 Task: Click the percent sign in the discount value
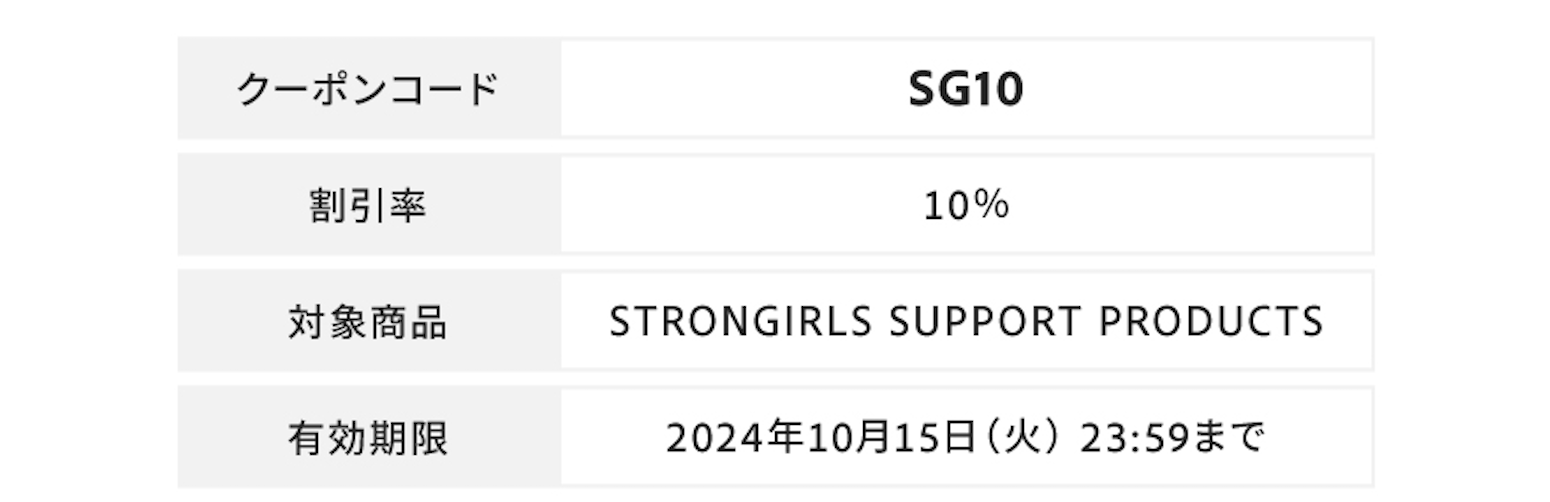coord(993,206)
